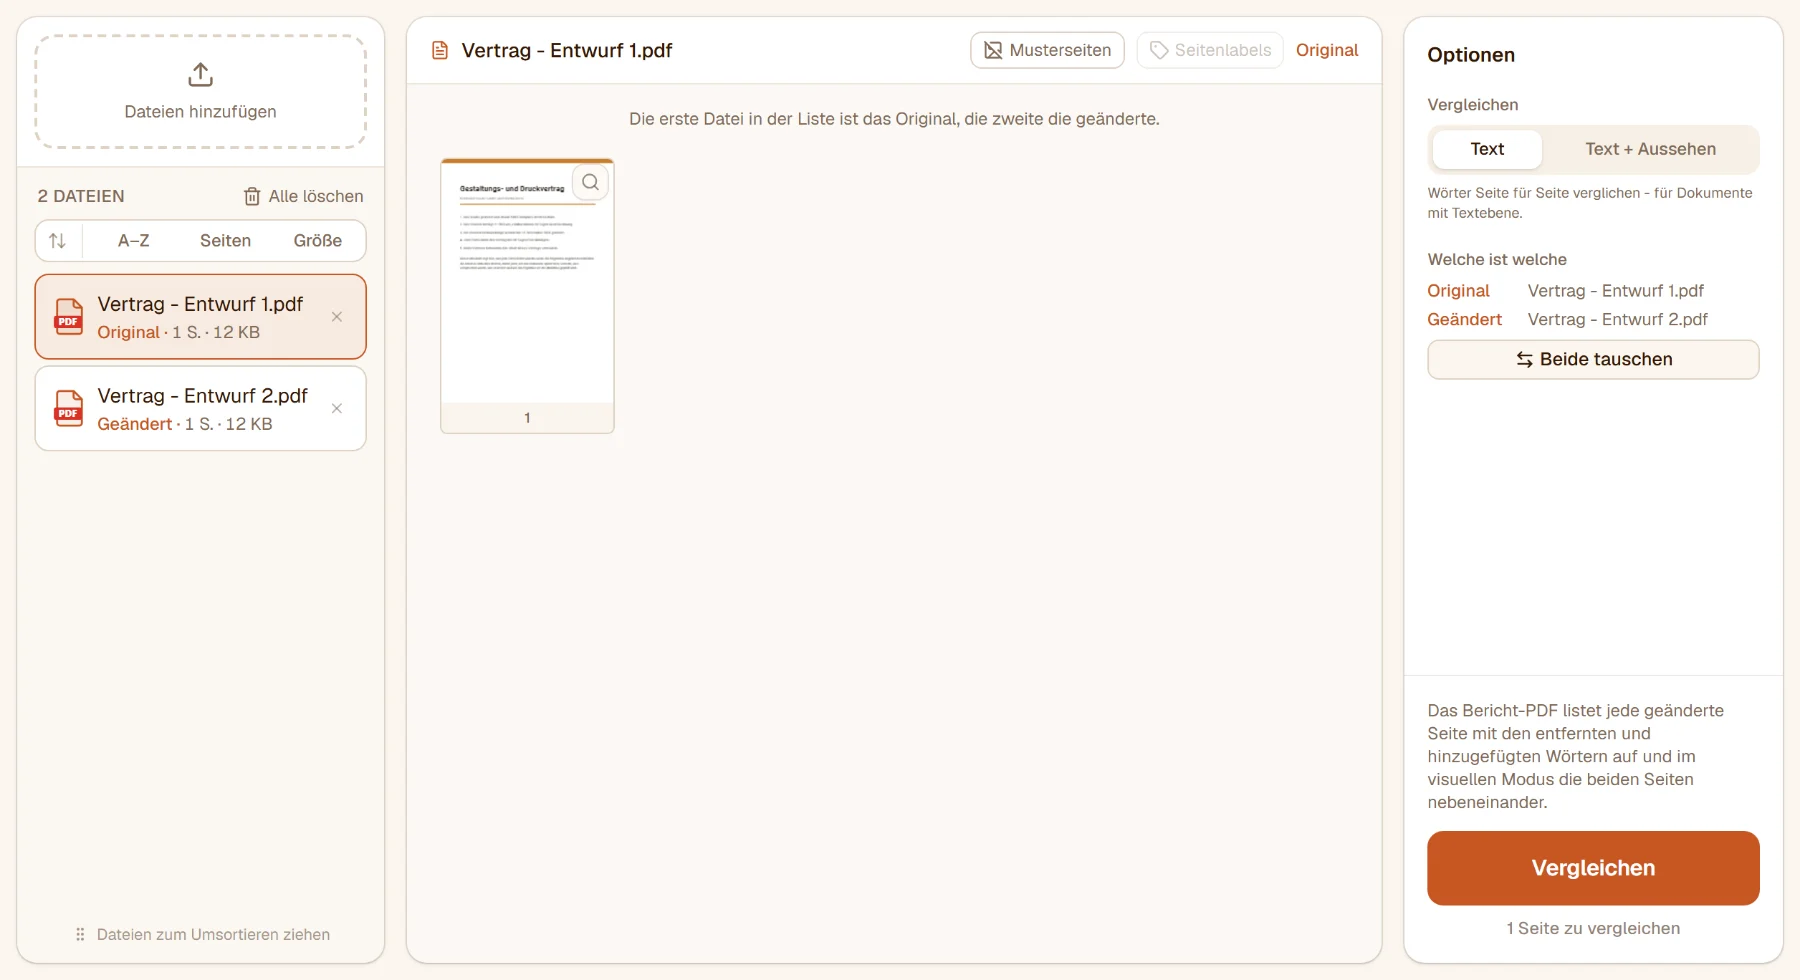This screenshot has height=980, width=1800.
Task: Click the trash icon beside Alle löschen
Action: (252, 197)
